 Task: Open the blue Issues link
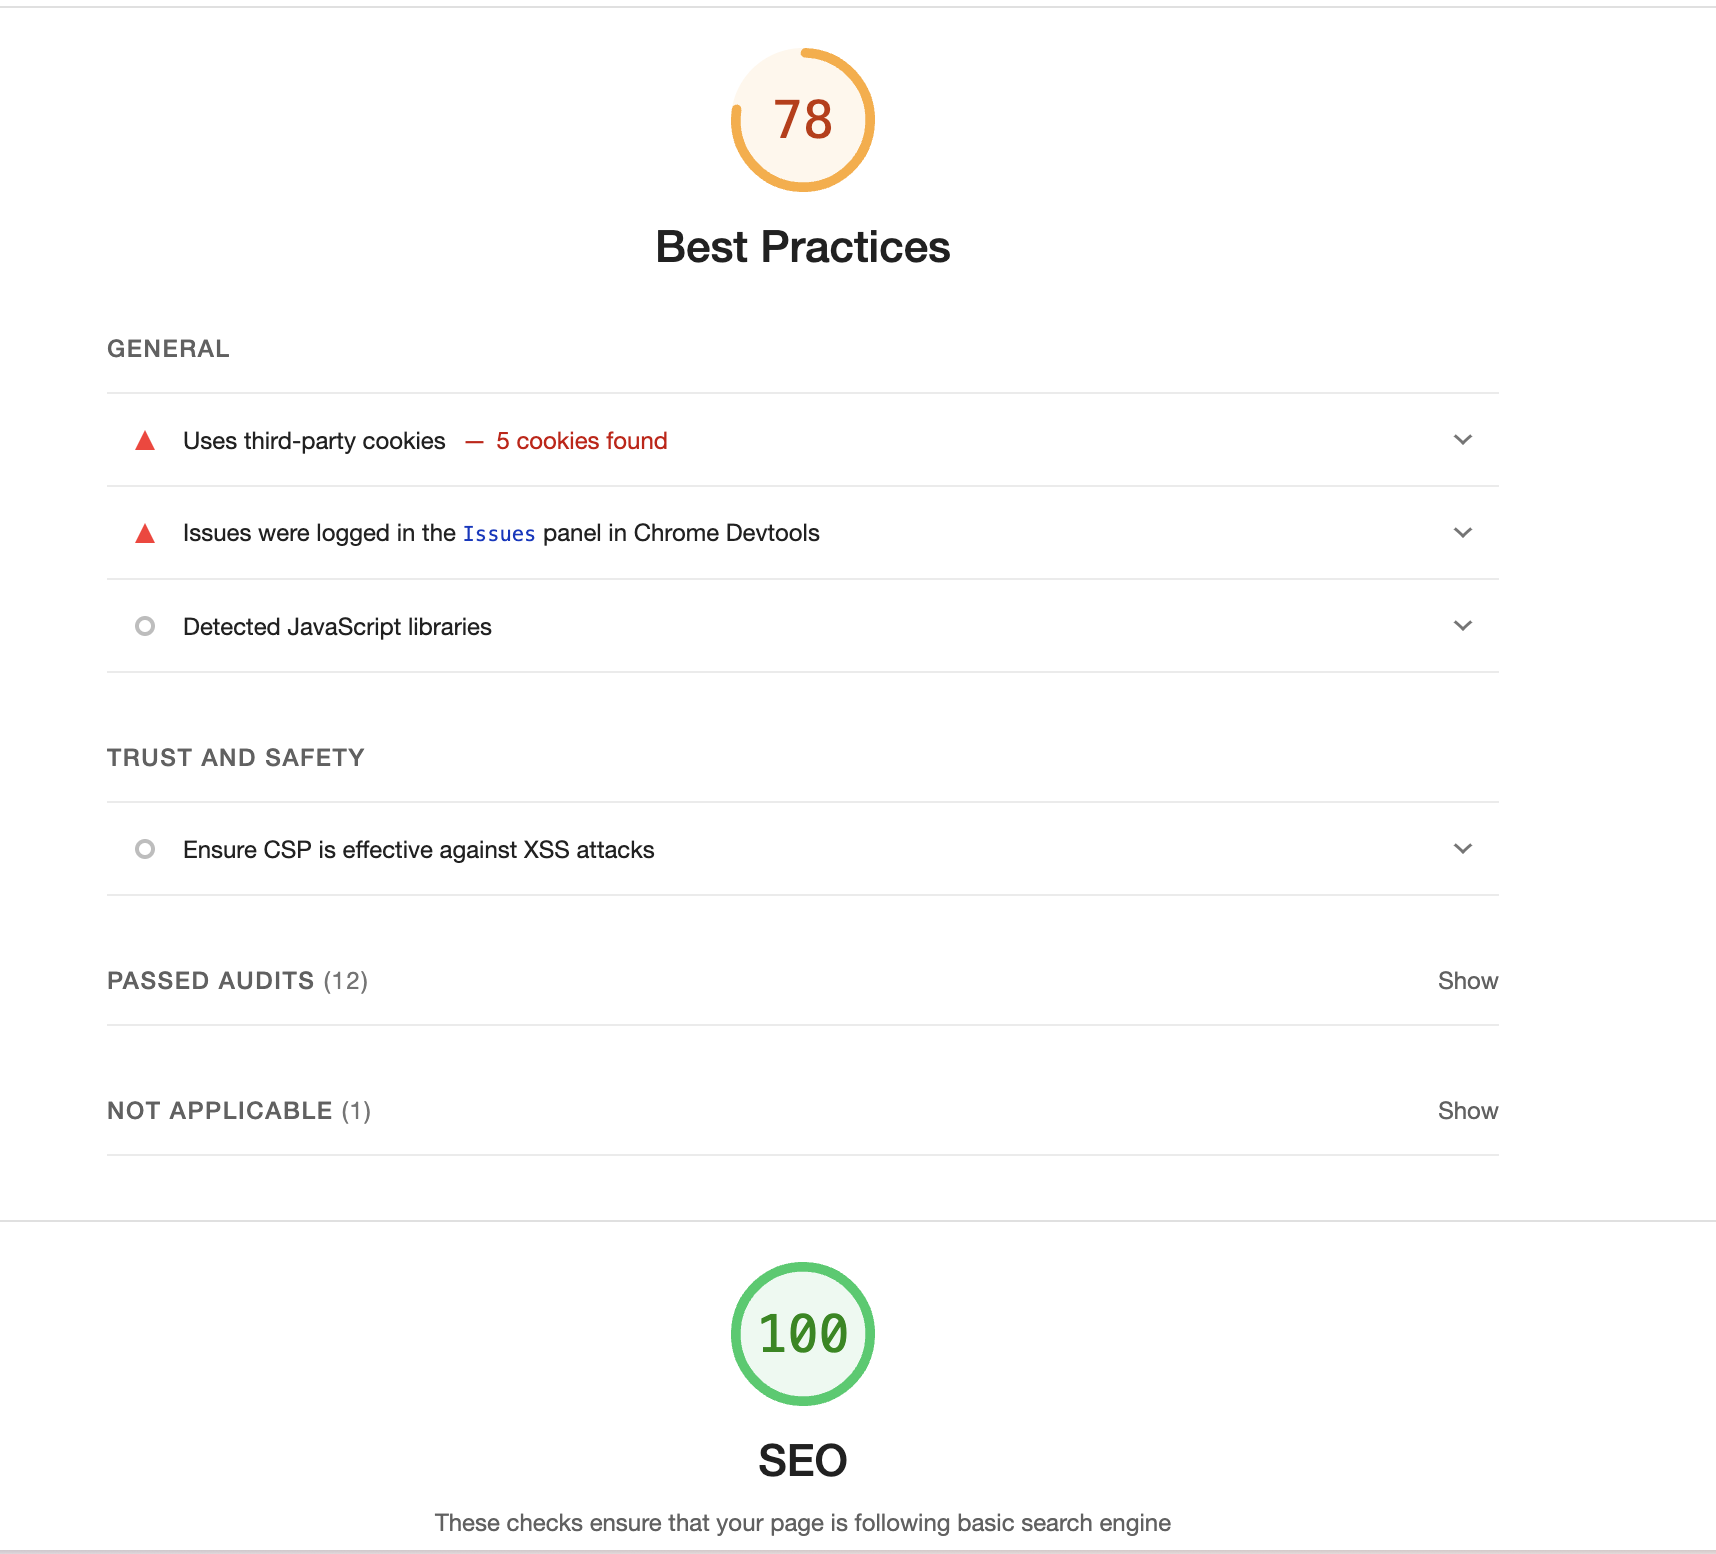pyautogui.click(x=499, y=534)
